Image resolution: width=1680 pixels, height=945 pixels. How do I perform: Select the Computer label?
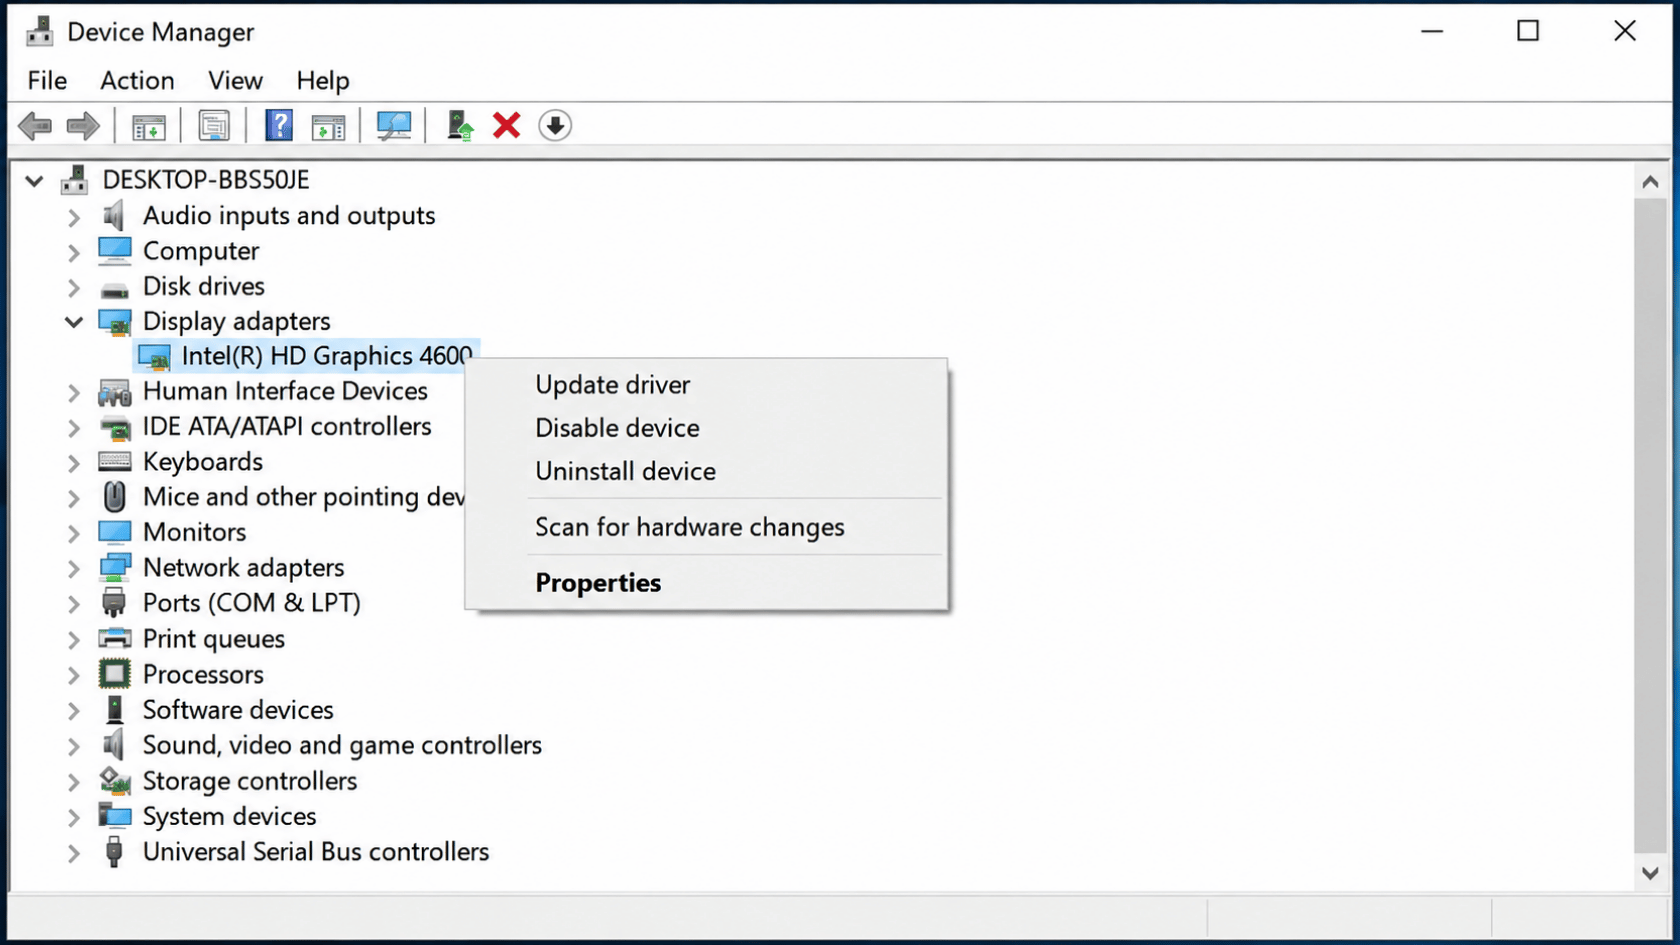(201, 251)
